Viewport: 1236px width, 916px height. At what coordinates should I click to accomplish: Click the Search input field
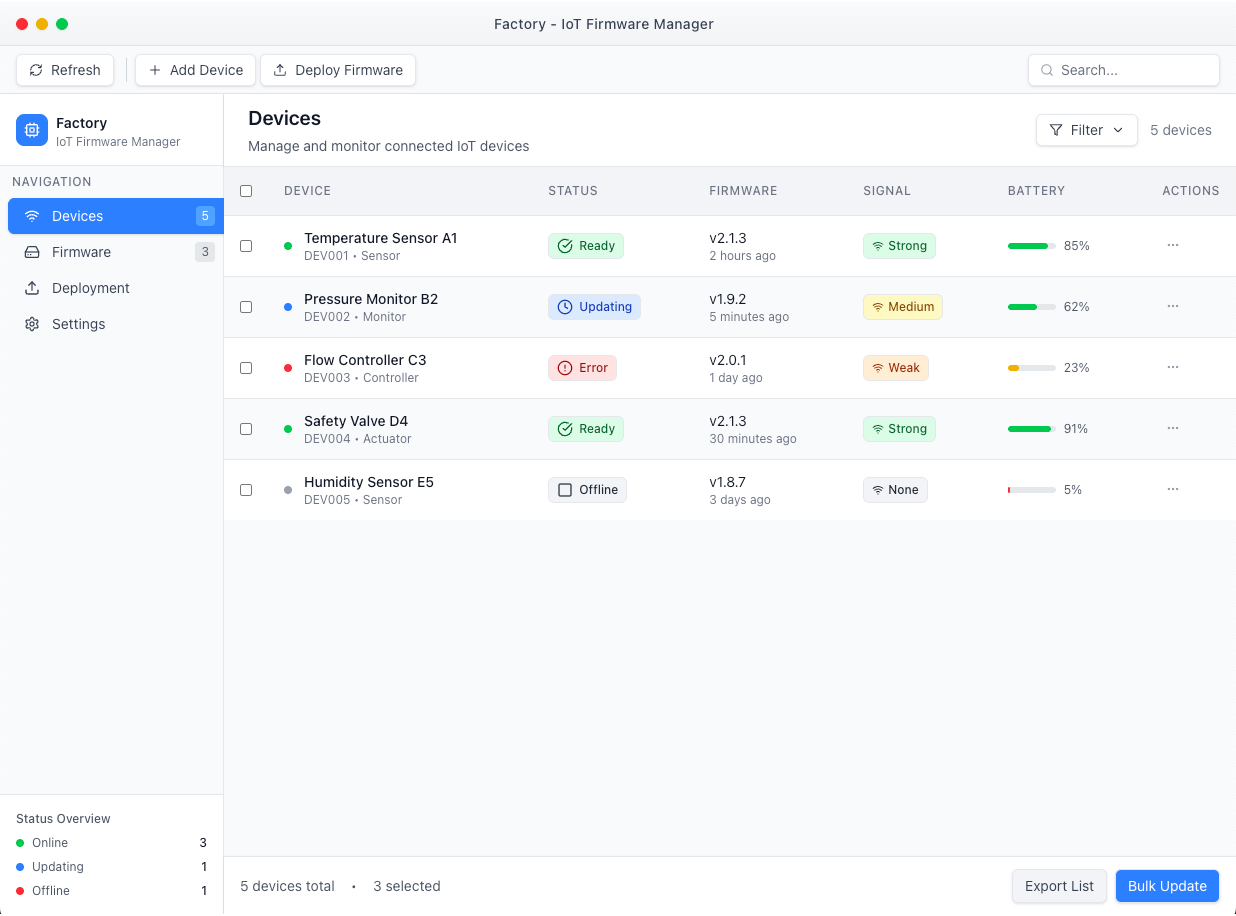pyautogui.click(x=1124, y=70)
